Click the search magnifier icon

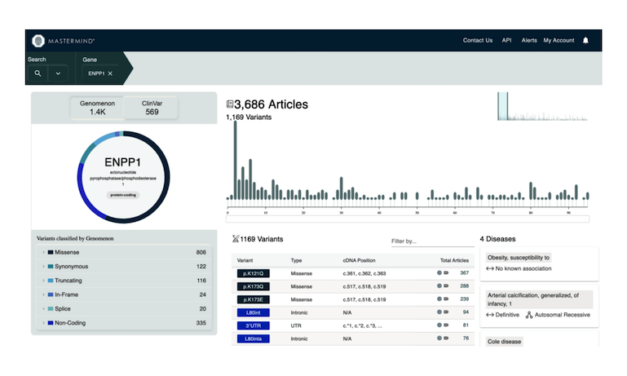pyautogui.click(x=38, y=73)
